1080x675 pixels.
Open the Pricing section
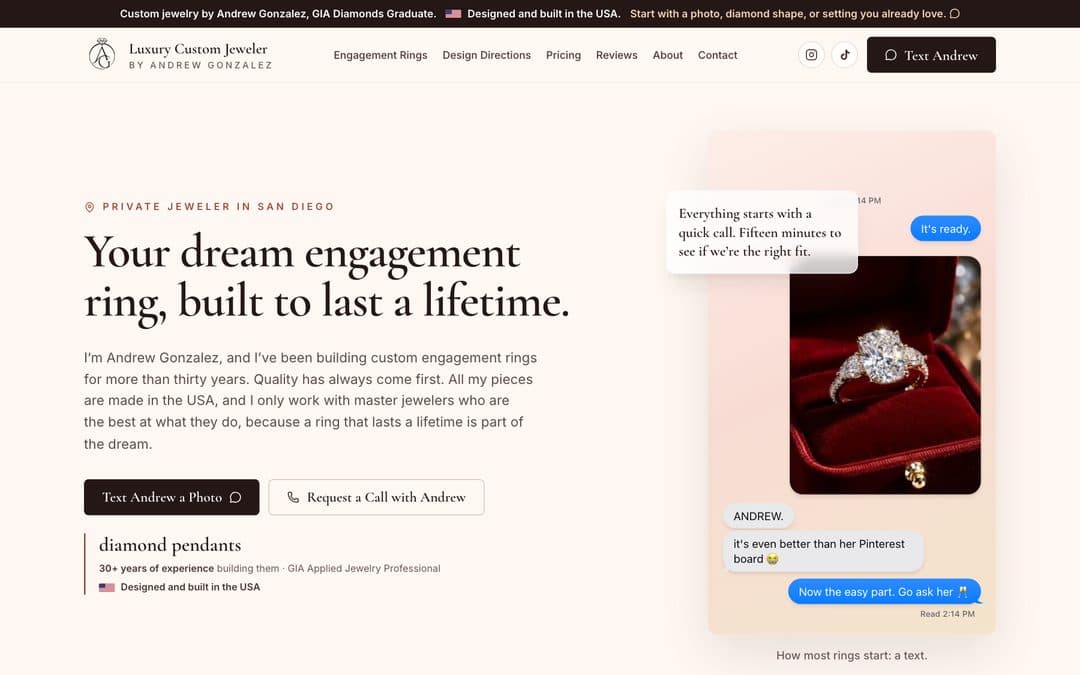pyautogui.click(x=563, y=55)
